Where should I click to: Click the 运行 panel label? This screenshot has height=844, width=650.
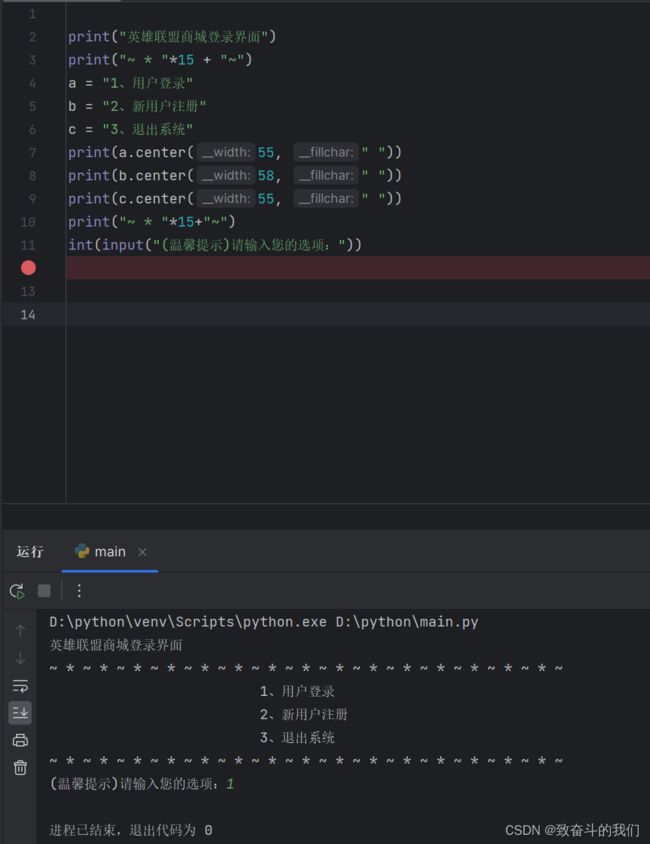30,552
